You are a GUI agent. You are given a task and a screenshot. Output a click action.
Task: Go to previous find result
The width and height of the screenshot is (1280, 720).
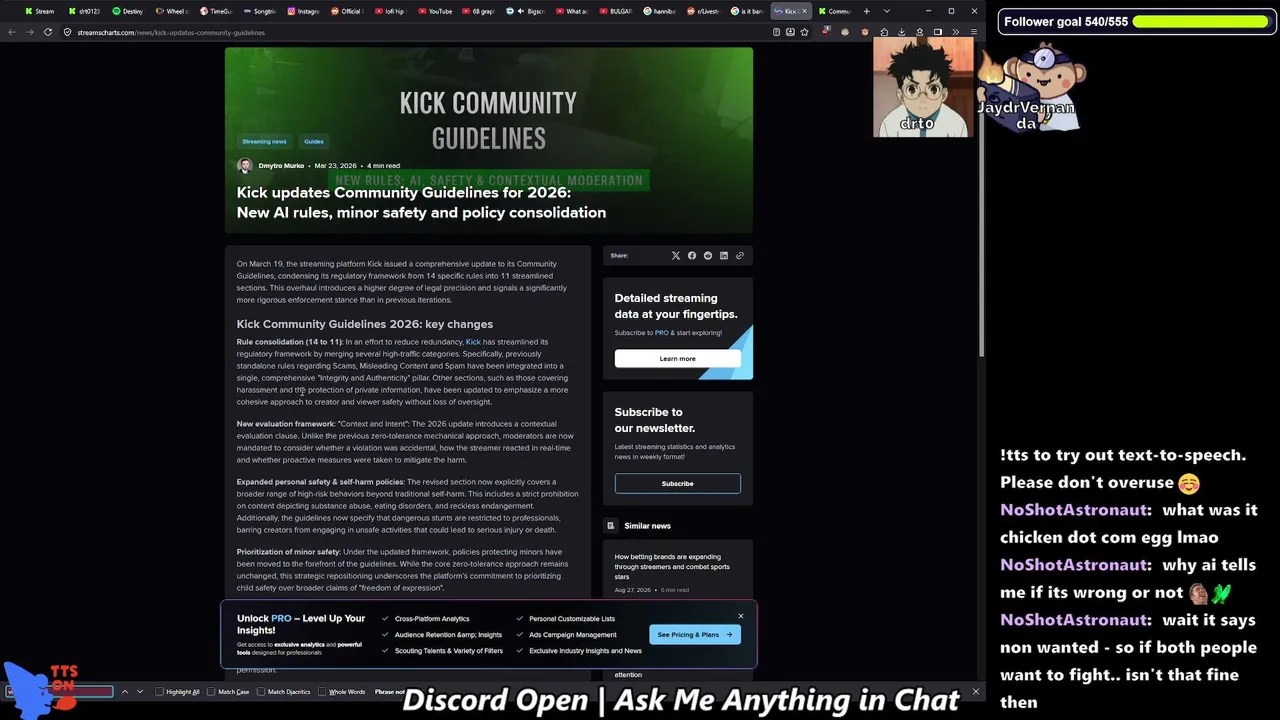[x=125, y=692]
